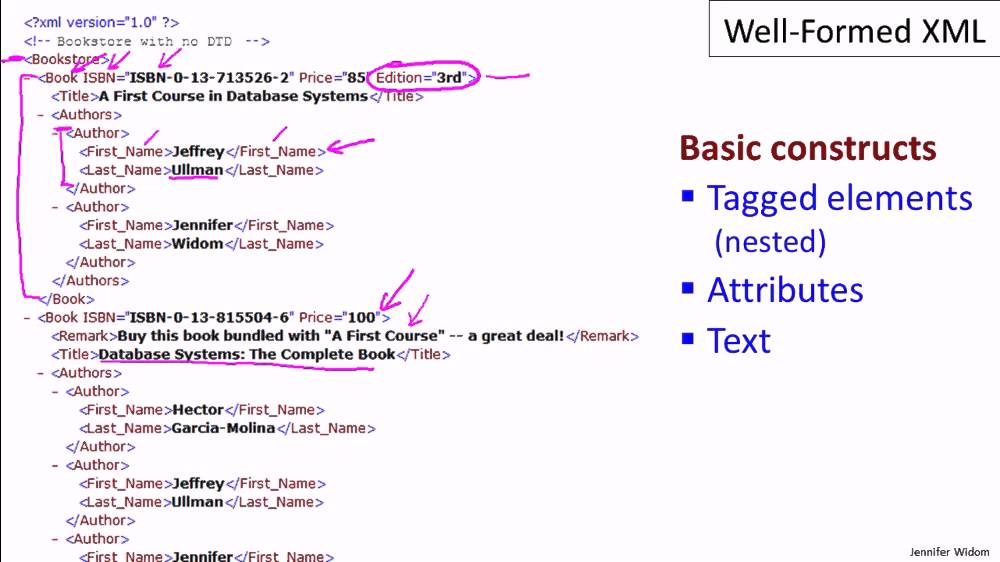This screenshot has height=562, width=1000.
Task: Click the first name Hector
Action: click(x=198, y=410)
